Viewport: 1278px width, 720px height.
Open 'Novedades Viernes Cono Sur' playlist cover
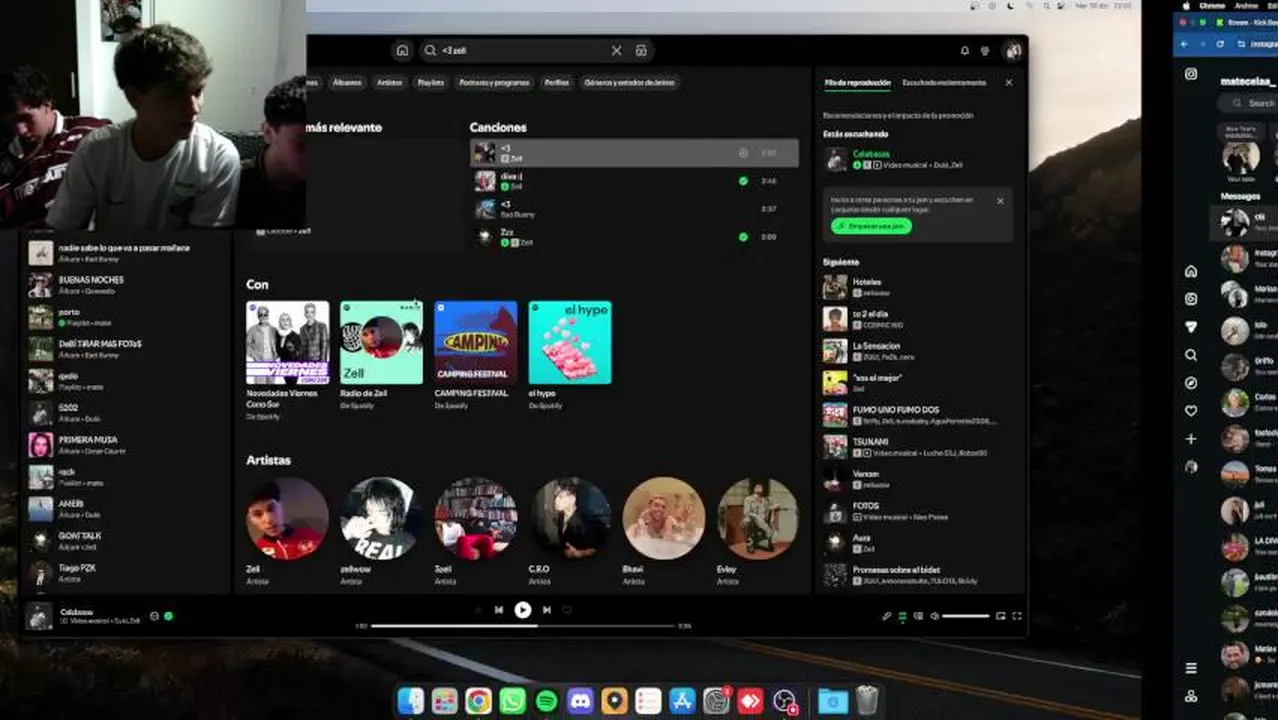pos(288,343)
